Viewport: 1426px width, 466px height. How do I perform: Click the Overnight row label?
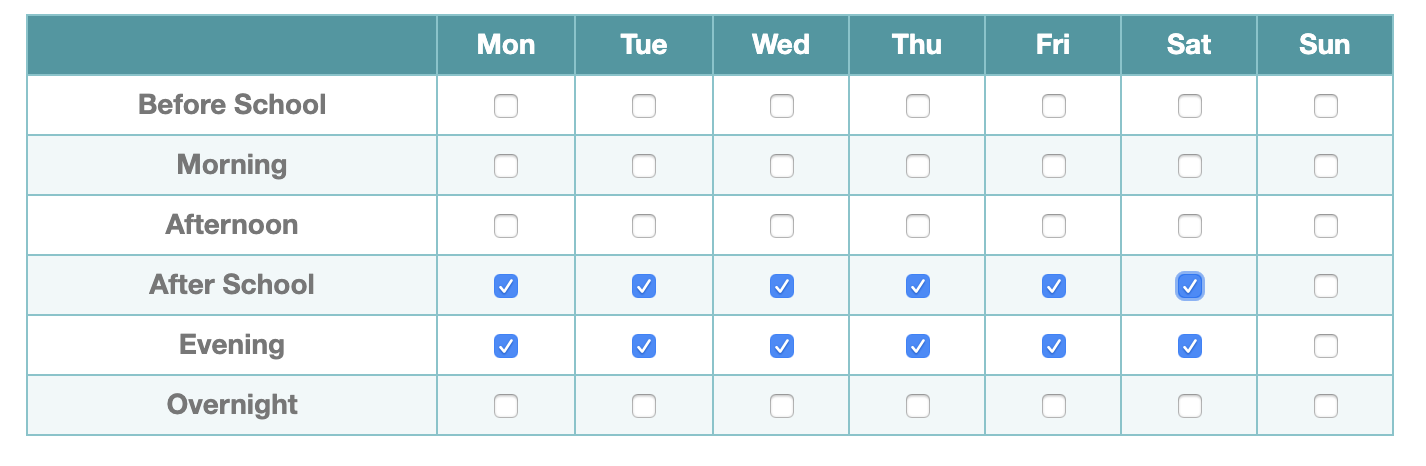pos(232,405)
